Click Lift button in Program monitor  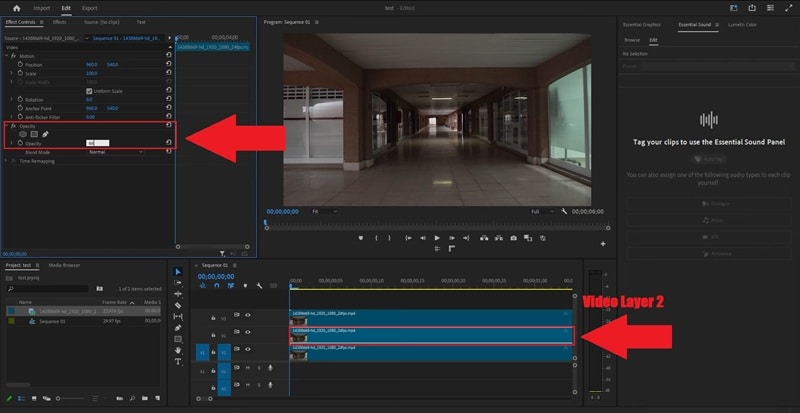point(484,238)
